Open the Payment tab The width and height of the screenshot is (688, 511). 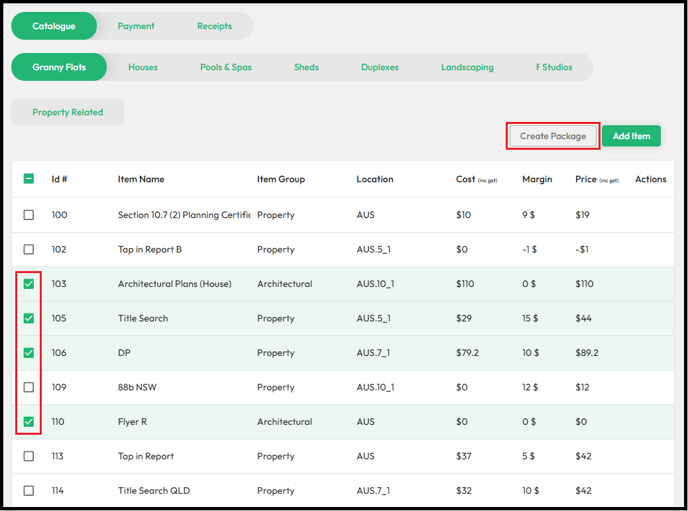tap(136, 26)
